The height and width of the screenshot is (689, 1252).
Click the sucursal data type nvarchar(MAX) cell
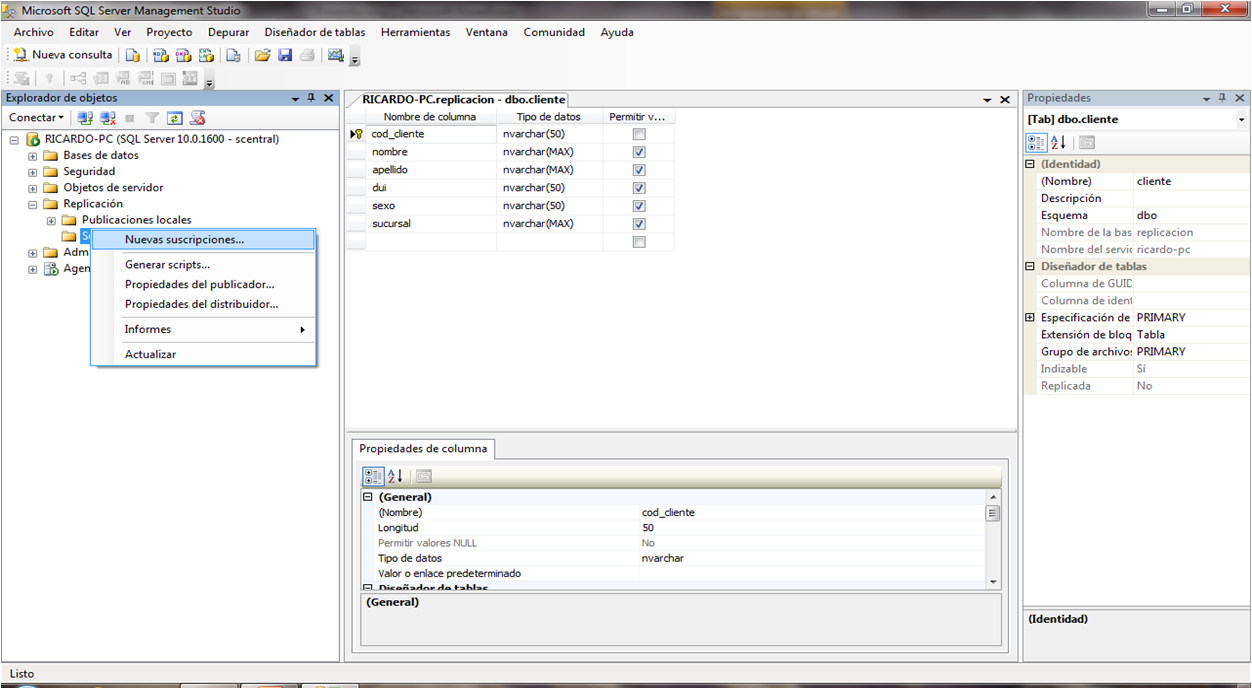pyautogui.click(x=548, y=224)
